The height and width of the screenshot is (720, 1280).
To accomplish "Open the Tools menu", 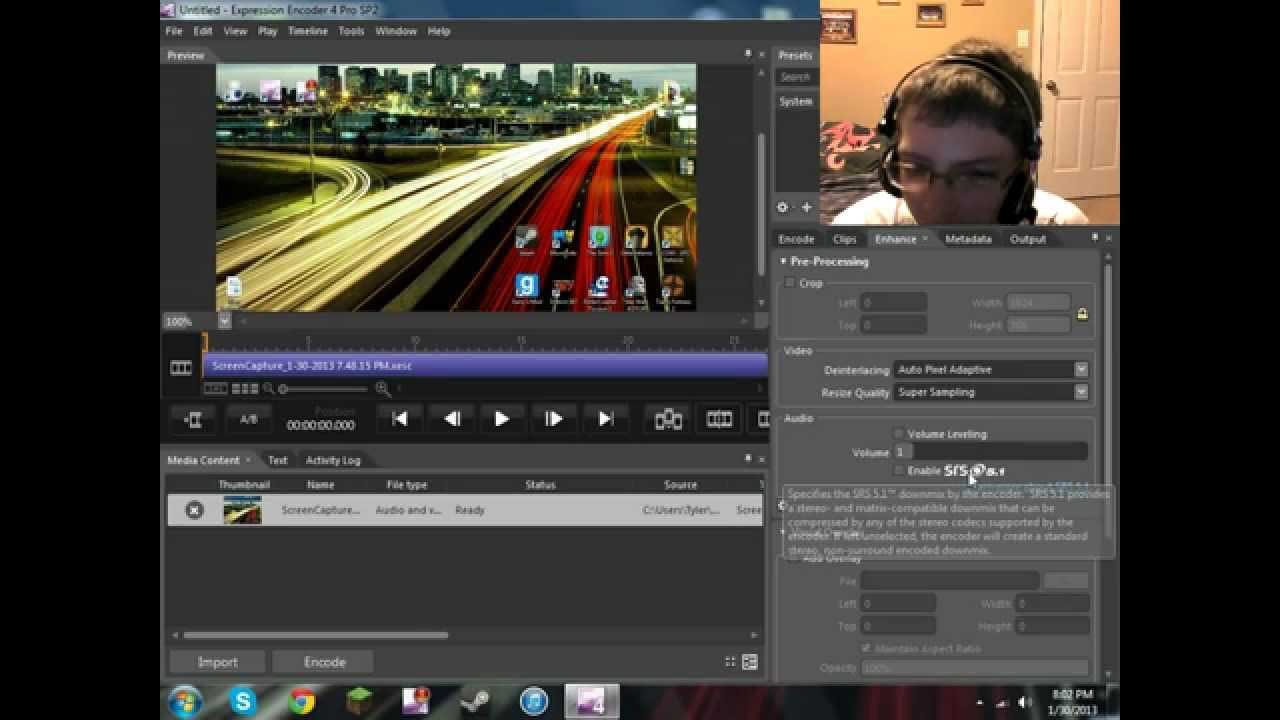I will pyautogui.click(x=351, y=31).
